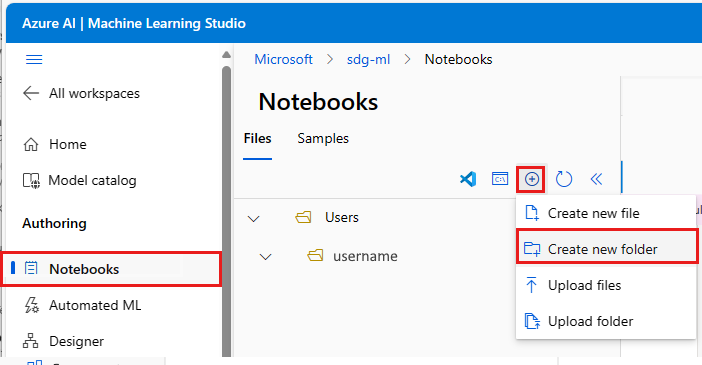Click the Home house icon
Screen dimensions: 702x365
click(31, 144)
